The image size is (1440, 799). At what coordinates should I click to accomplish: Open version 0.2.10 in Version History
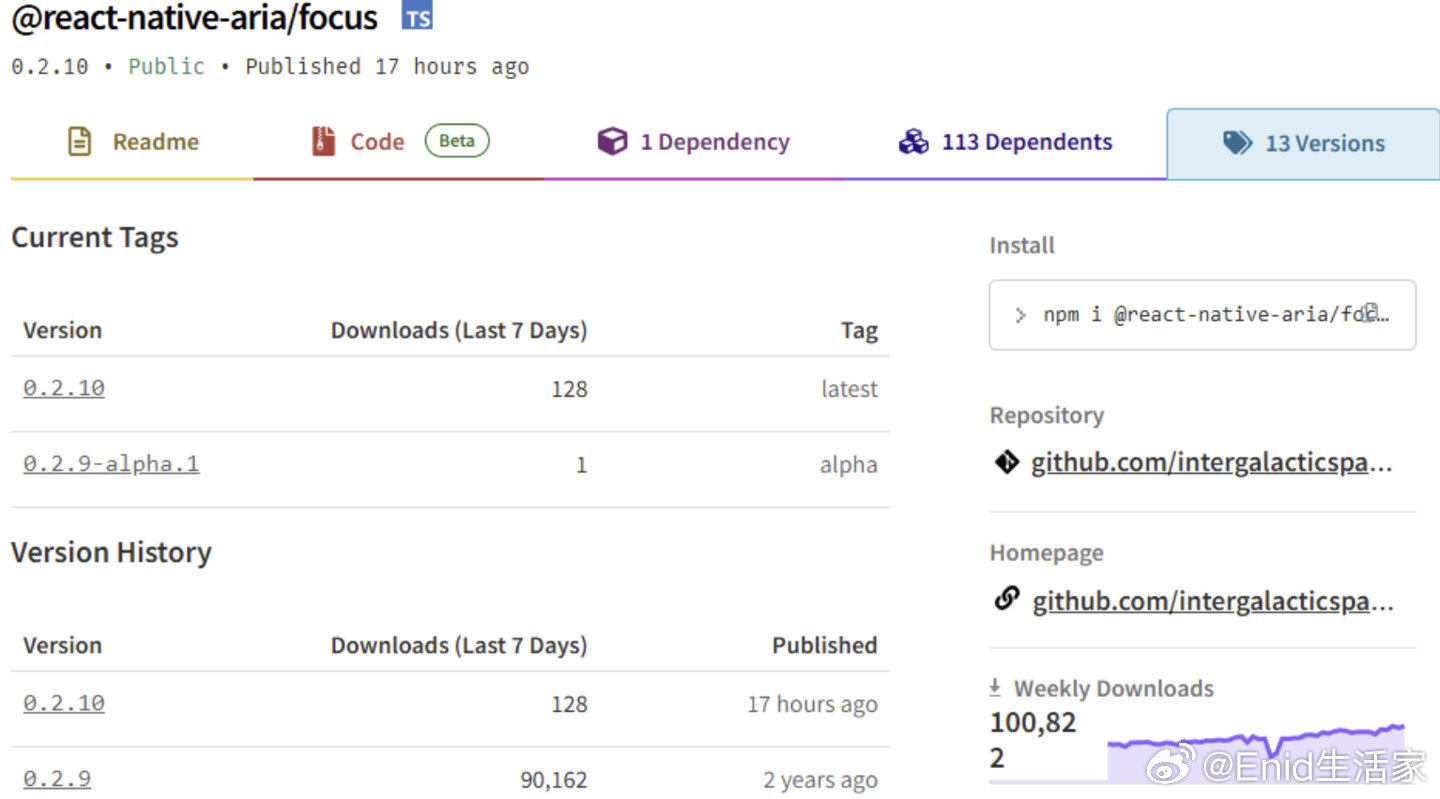[x=64, y=703]
